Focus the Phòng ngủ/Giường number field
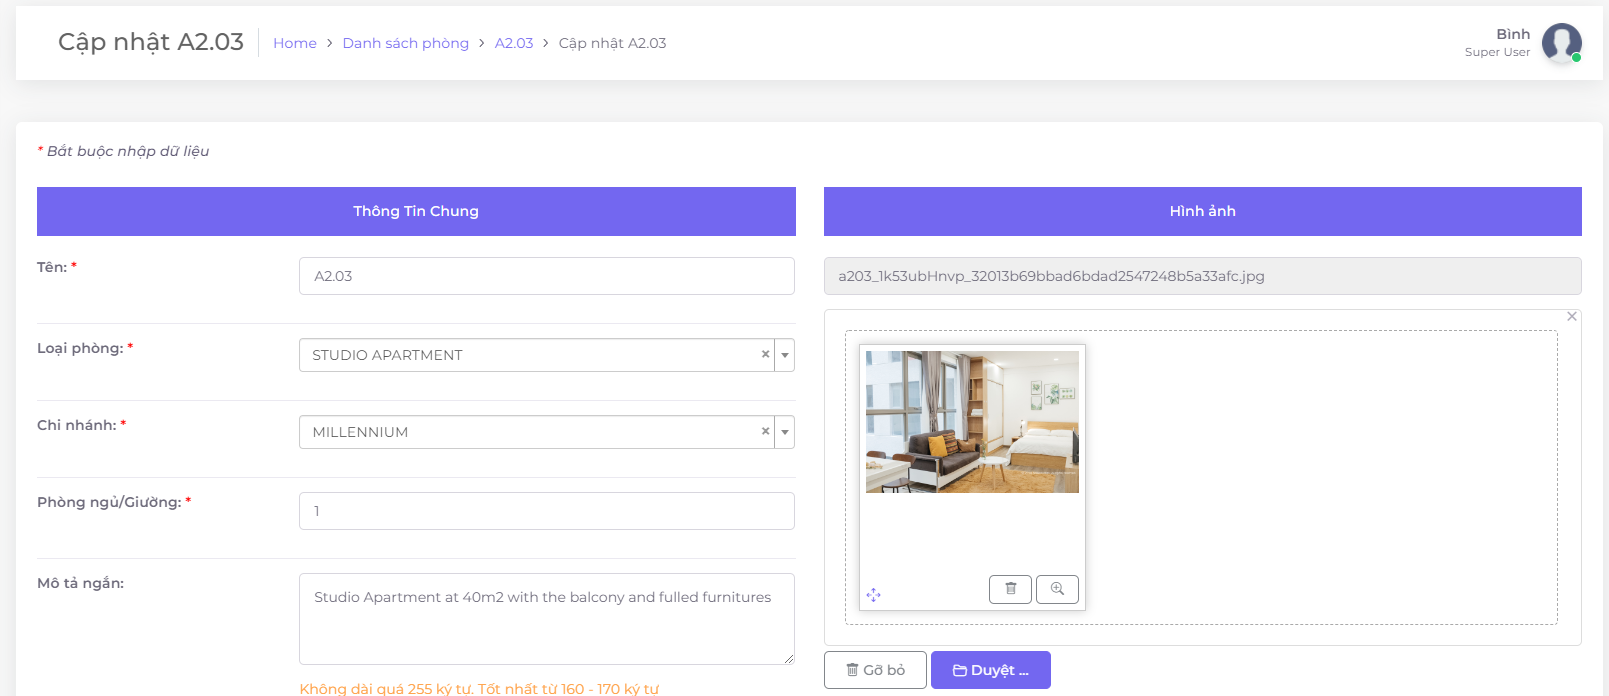 tap(546, 511)
